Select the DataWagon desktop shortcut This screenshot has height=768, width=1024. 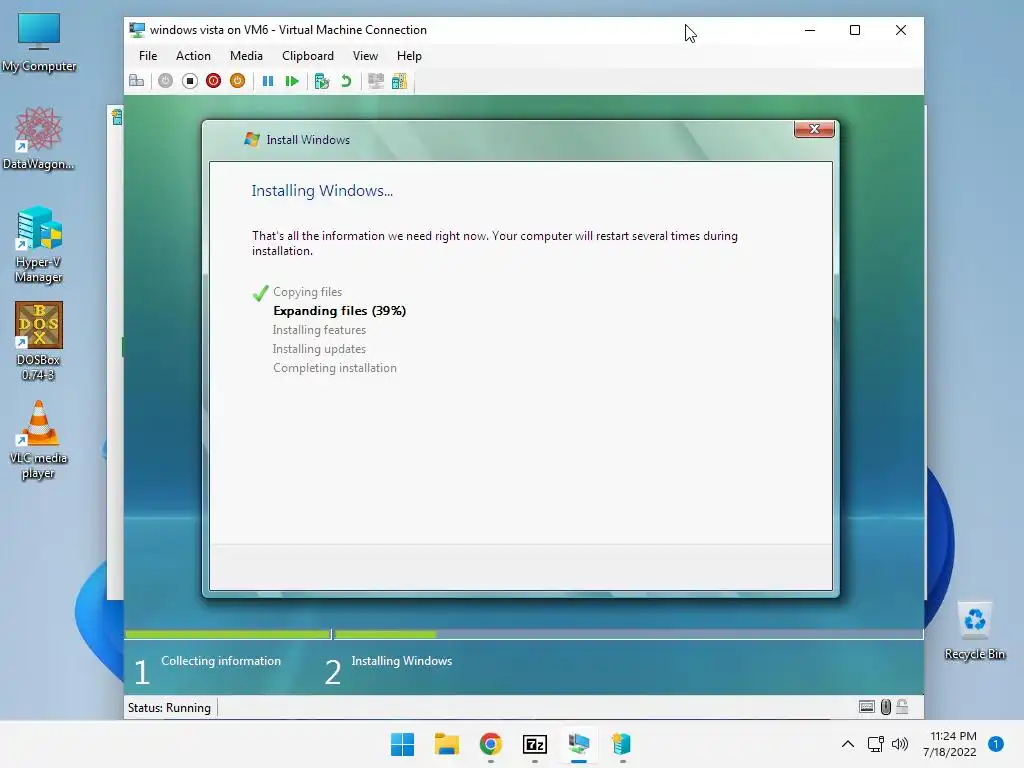39,138
